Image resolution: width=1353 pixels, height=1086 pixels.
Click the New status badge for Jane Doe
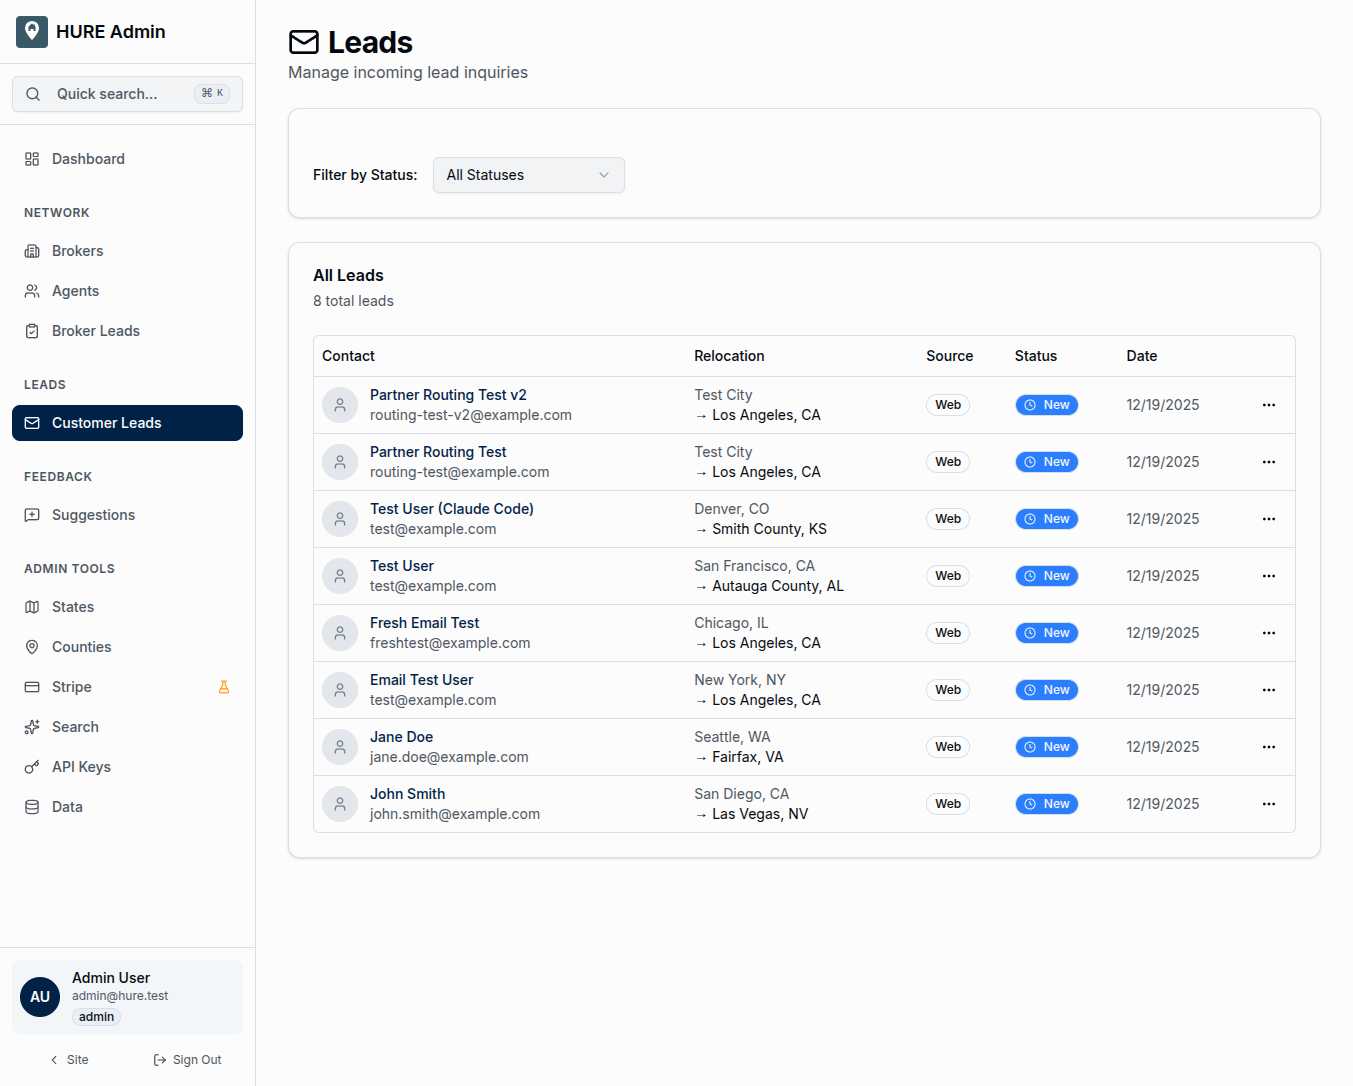pos(1046,747)
